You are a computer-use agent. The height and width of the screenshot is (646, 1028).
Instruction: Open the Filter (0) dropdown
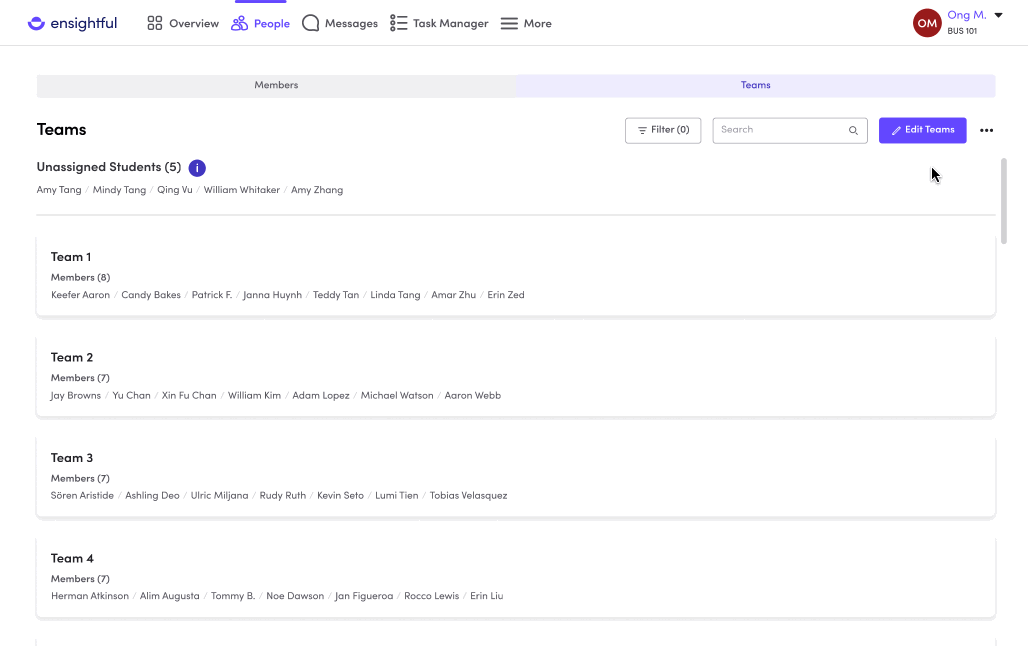pyautogui.click(x=663, y=130)
